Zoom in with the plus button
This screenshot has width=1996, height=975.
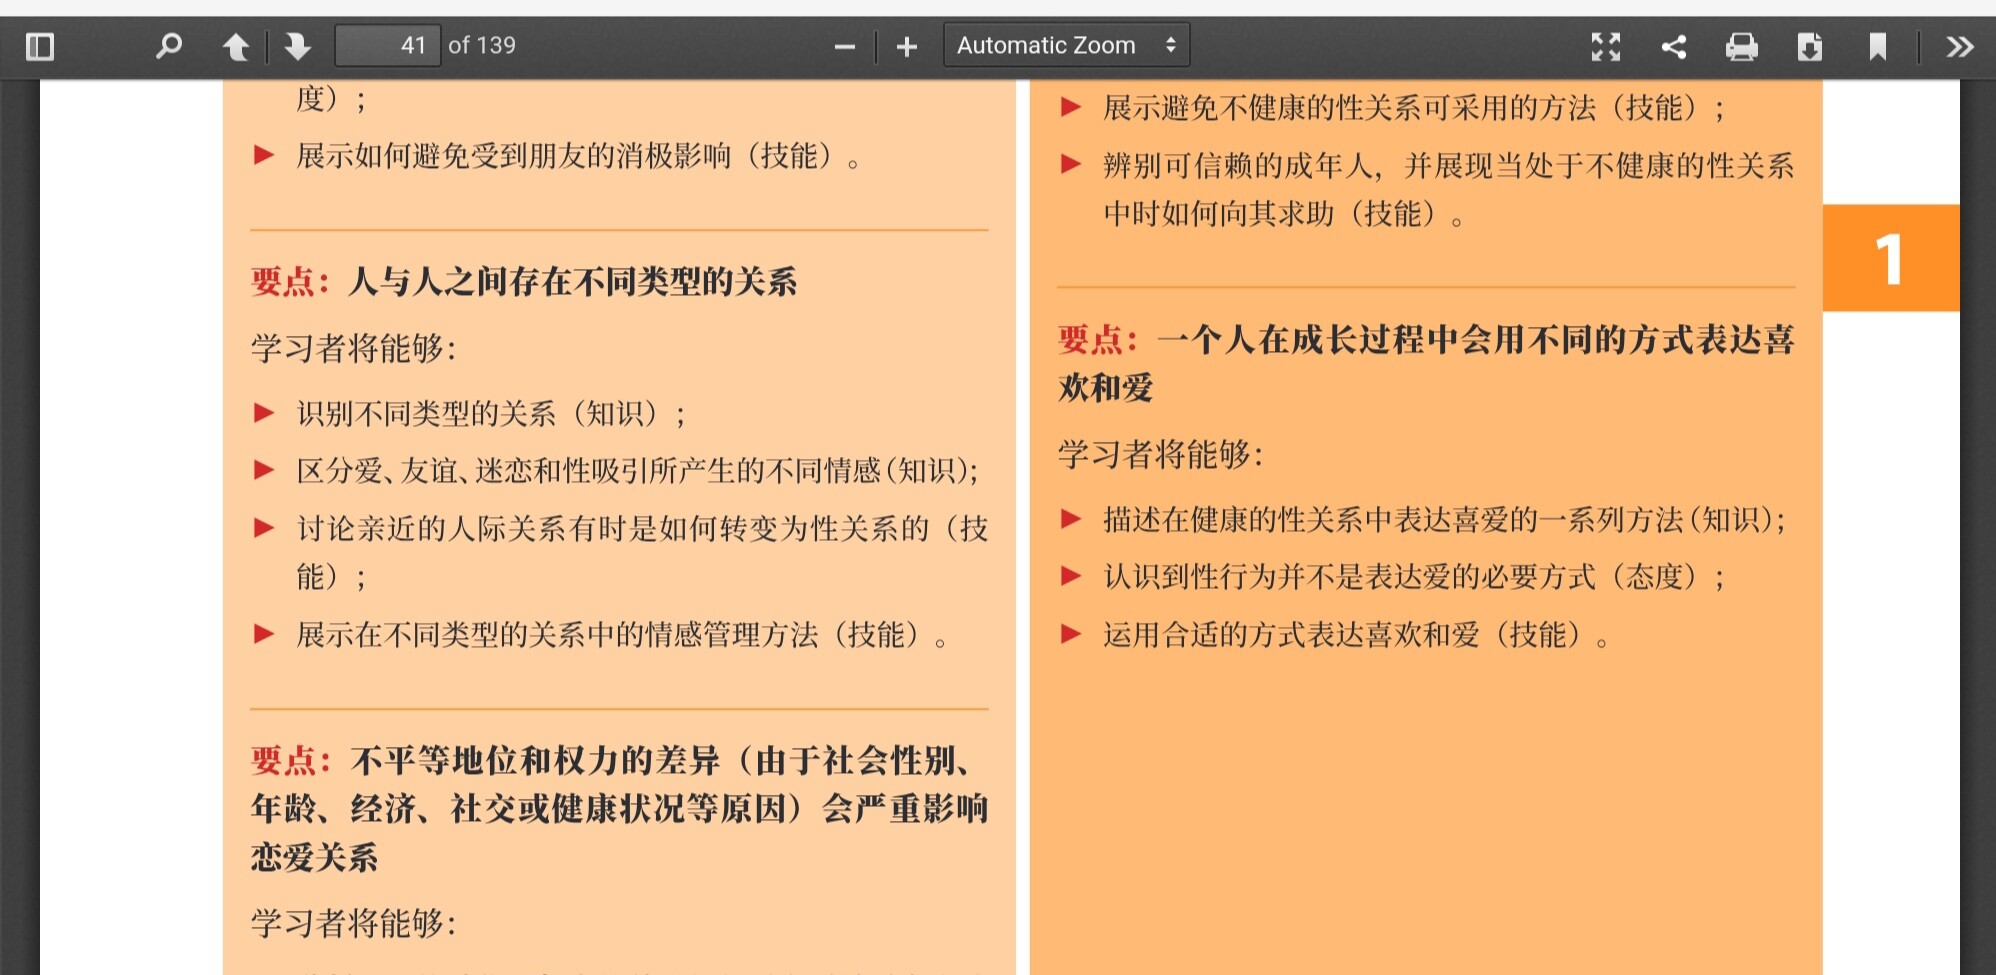[x=906, y=47]
